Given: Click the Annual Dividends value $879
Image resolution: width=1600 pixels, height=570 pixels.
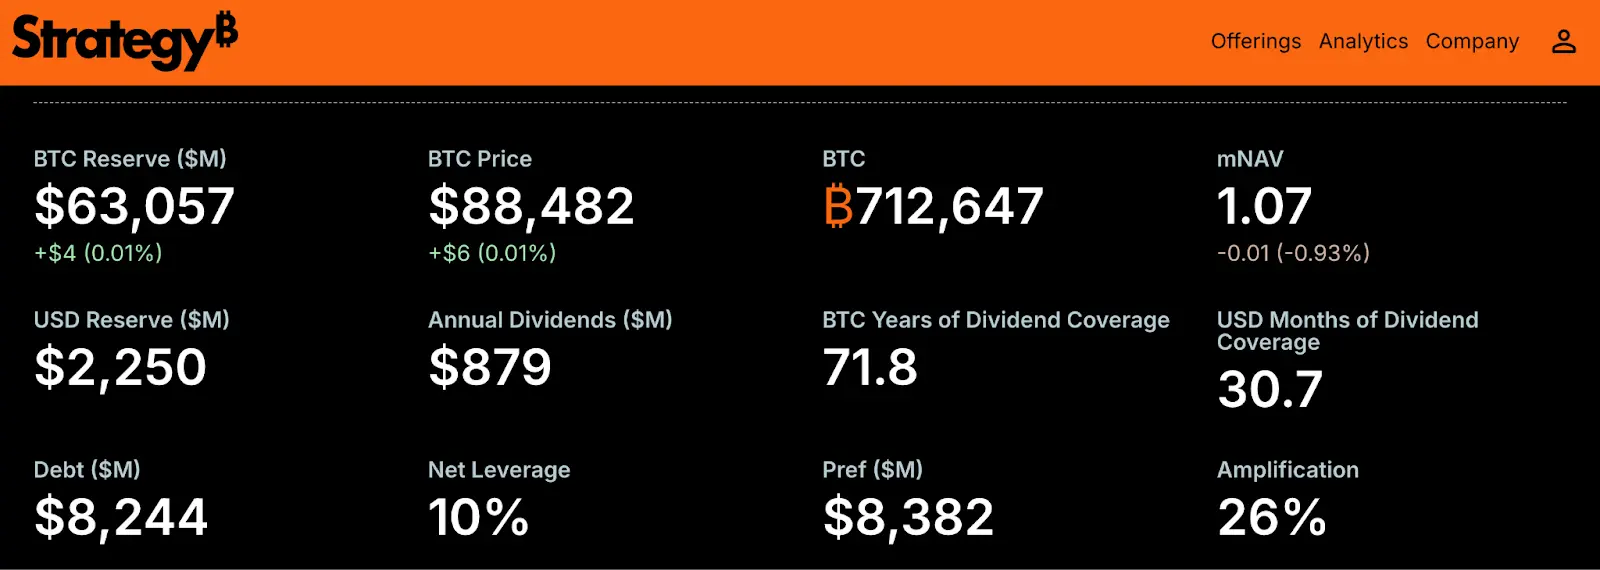Looking at the screenshot, I should click(x=490, y=368).
